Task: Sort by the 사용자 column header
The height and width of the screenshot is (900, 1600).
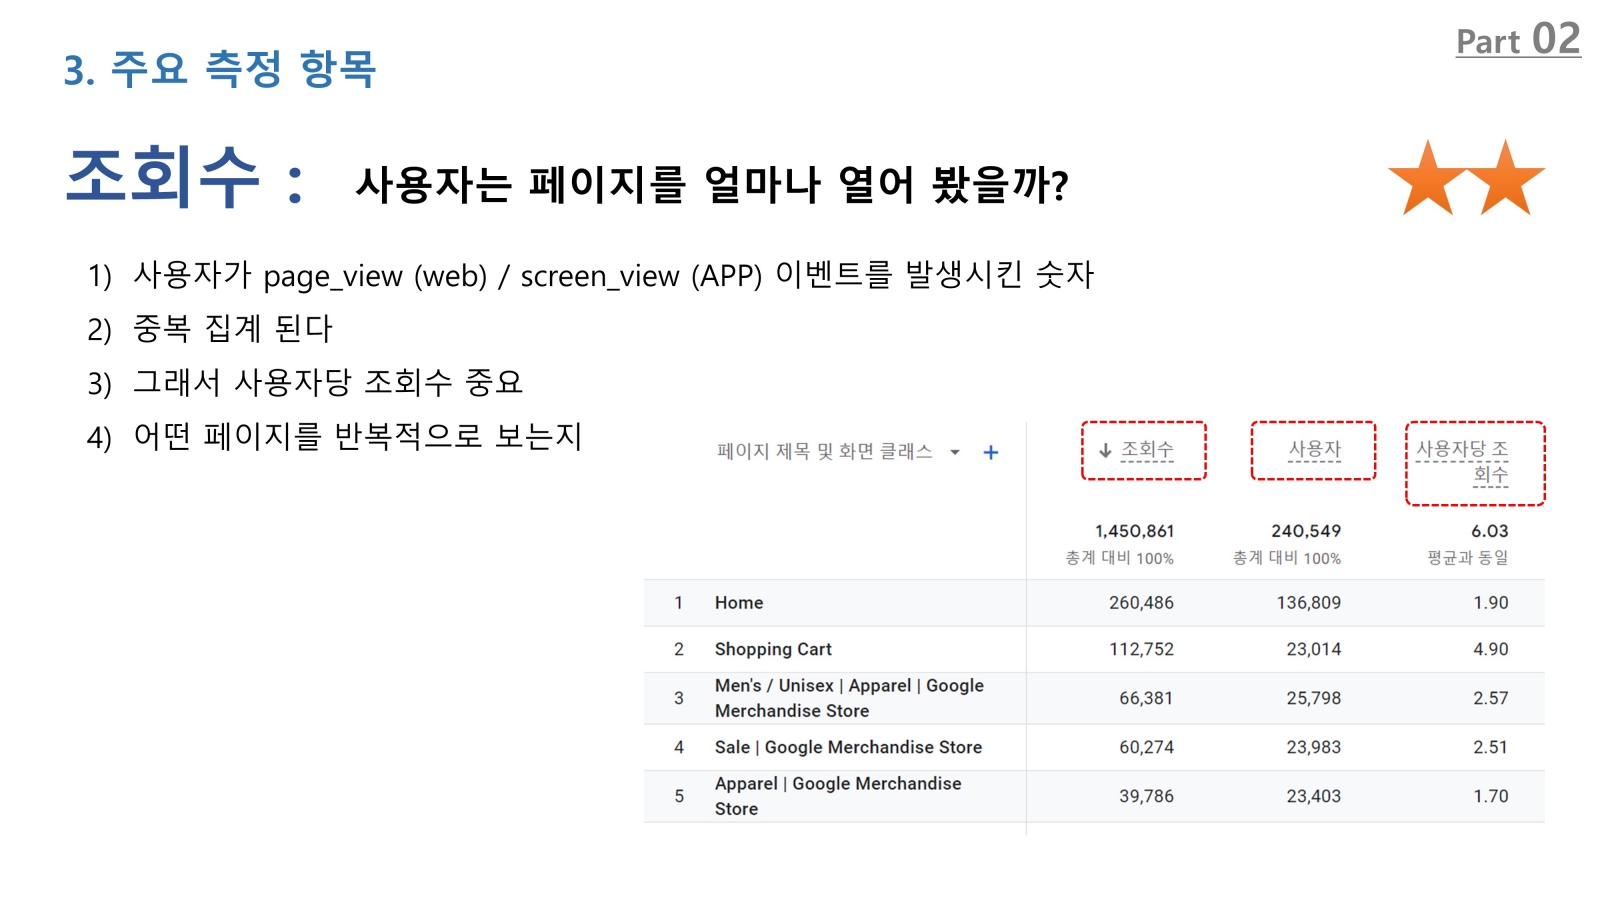Action: pyautogui.click(x=1314, y=450)
